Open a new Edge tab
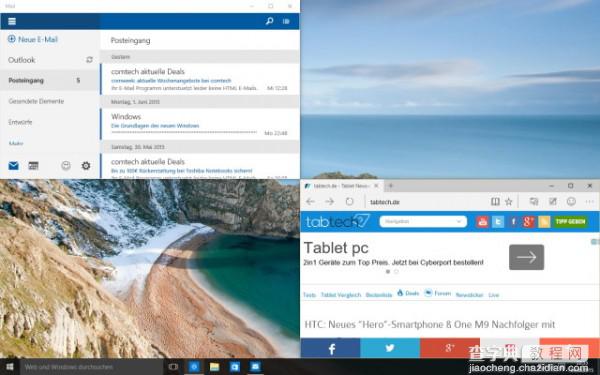600x375 pixels. (391, 186)
